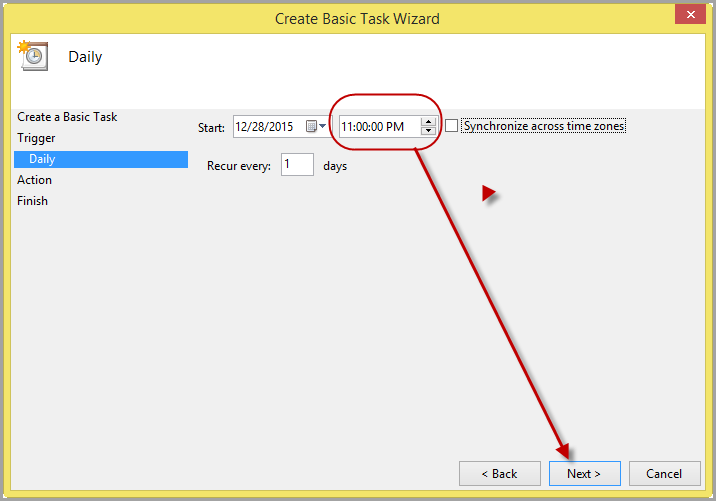716x501 pixels.
Task: Click the Recur every days input box
Action: pos(297,164)
